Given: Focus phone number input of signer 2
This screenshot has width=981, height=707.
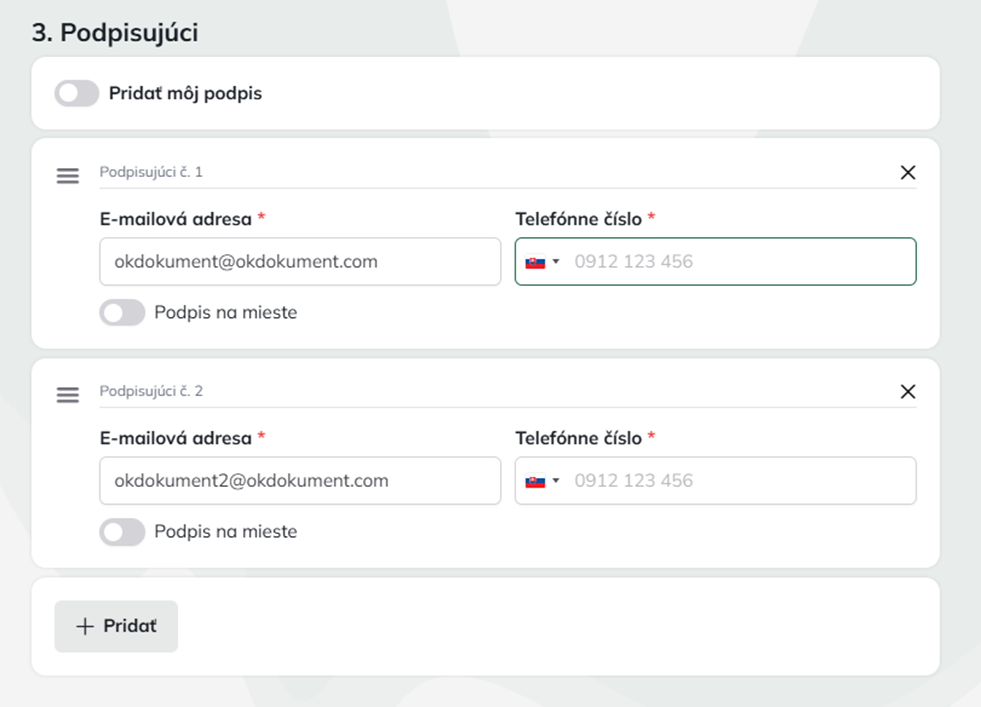Looking at the screenshot, I should coord(738,481).
